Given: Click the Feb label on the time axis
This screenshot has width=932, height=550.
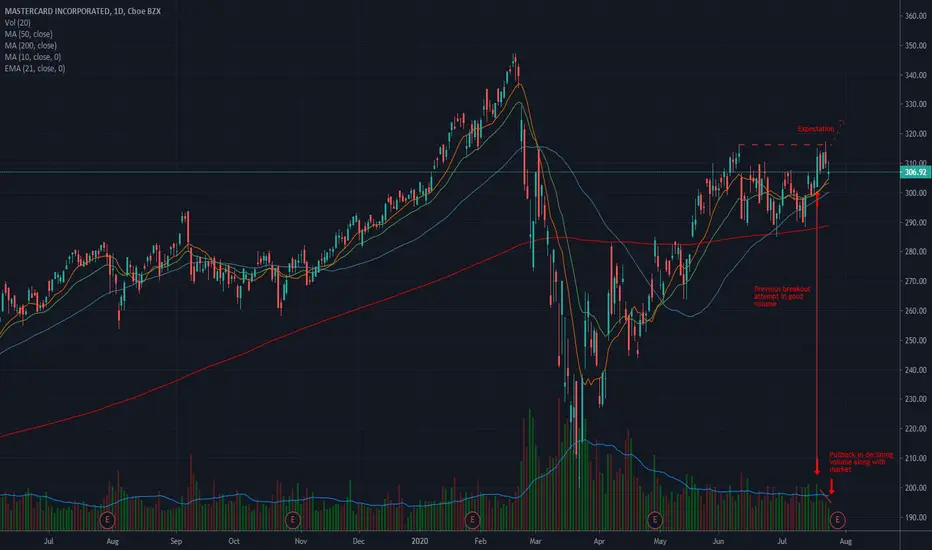Looking at the screenshot, I should (x=480, y=541).
